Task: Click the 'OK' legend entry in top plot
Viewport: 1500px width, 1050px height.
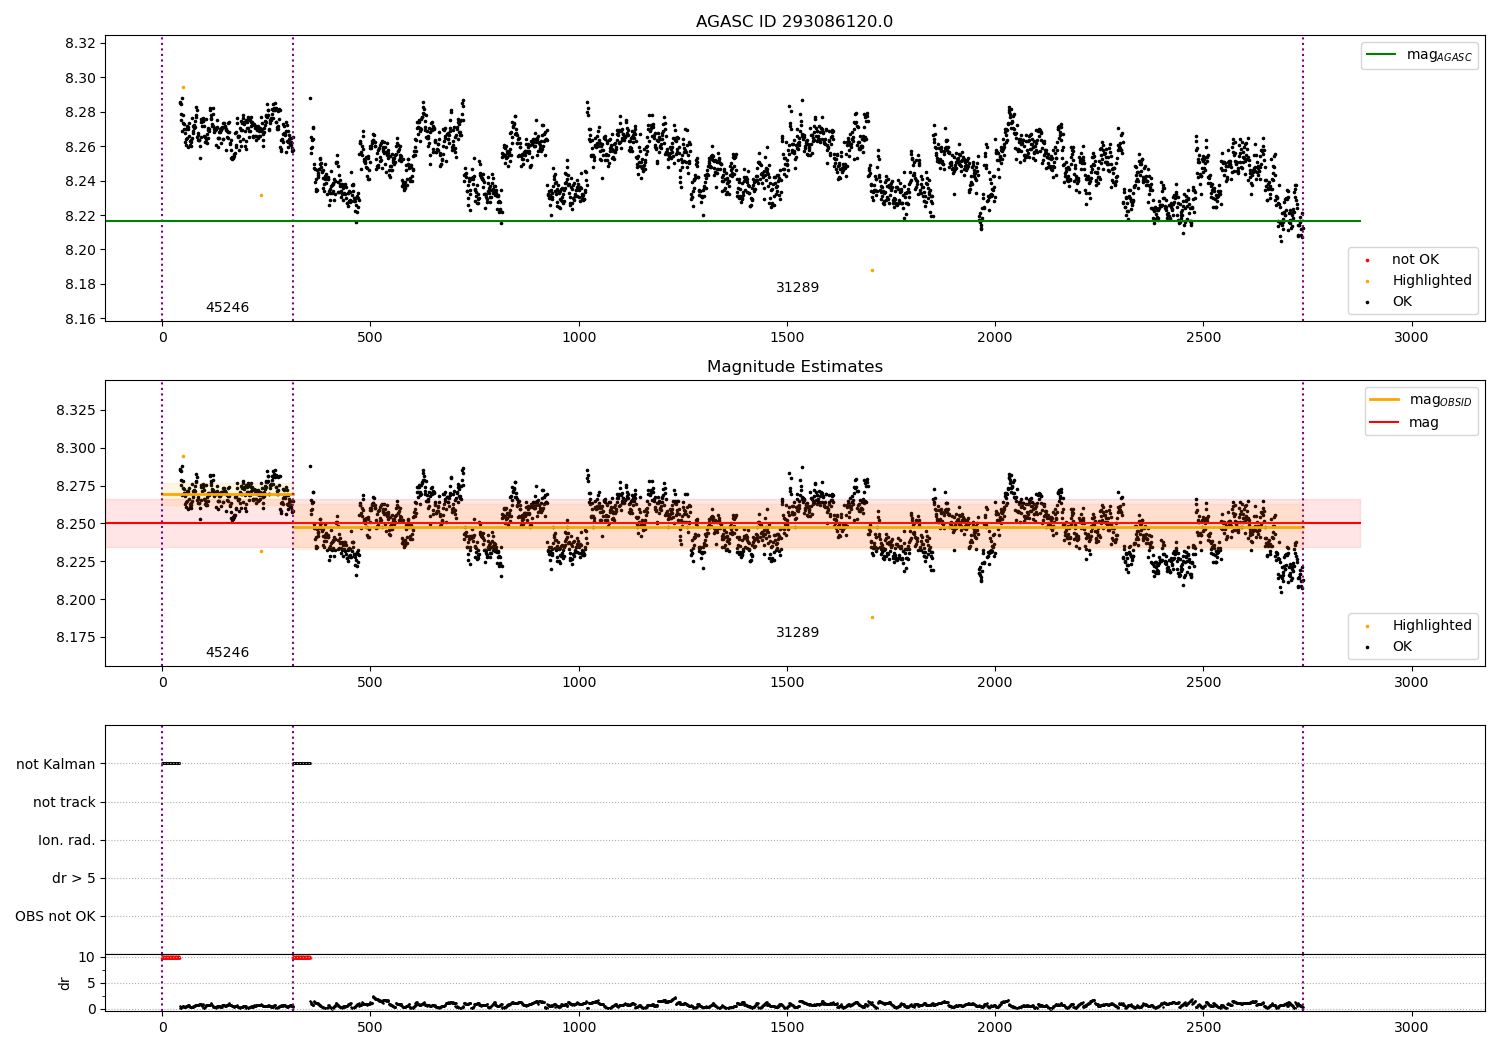Action: pyautogui.click(x=1402, y=302)
